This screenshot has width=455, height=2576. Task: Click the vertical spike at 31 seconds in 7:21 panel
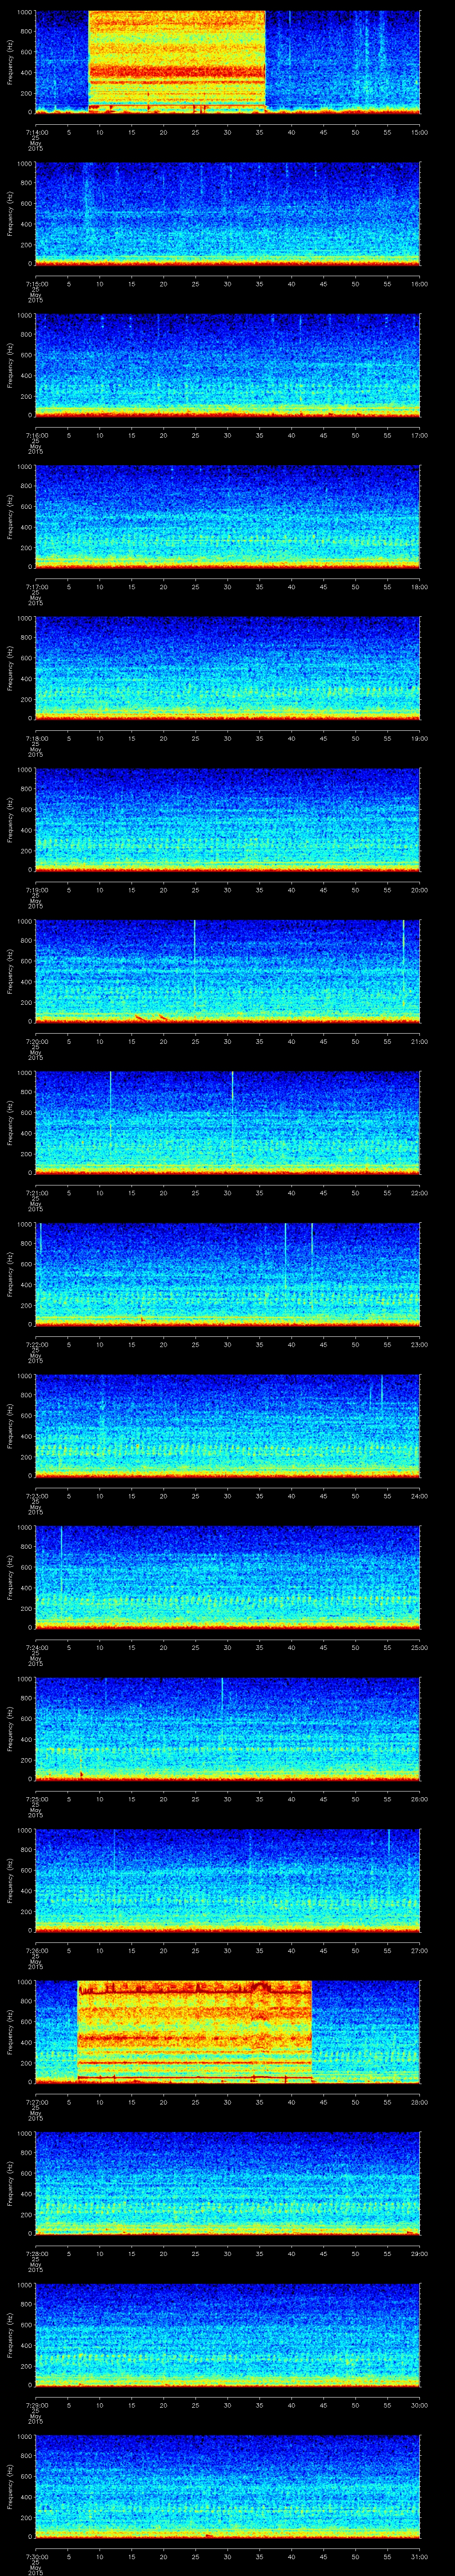[x=232, y=1115]
